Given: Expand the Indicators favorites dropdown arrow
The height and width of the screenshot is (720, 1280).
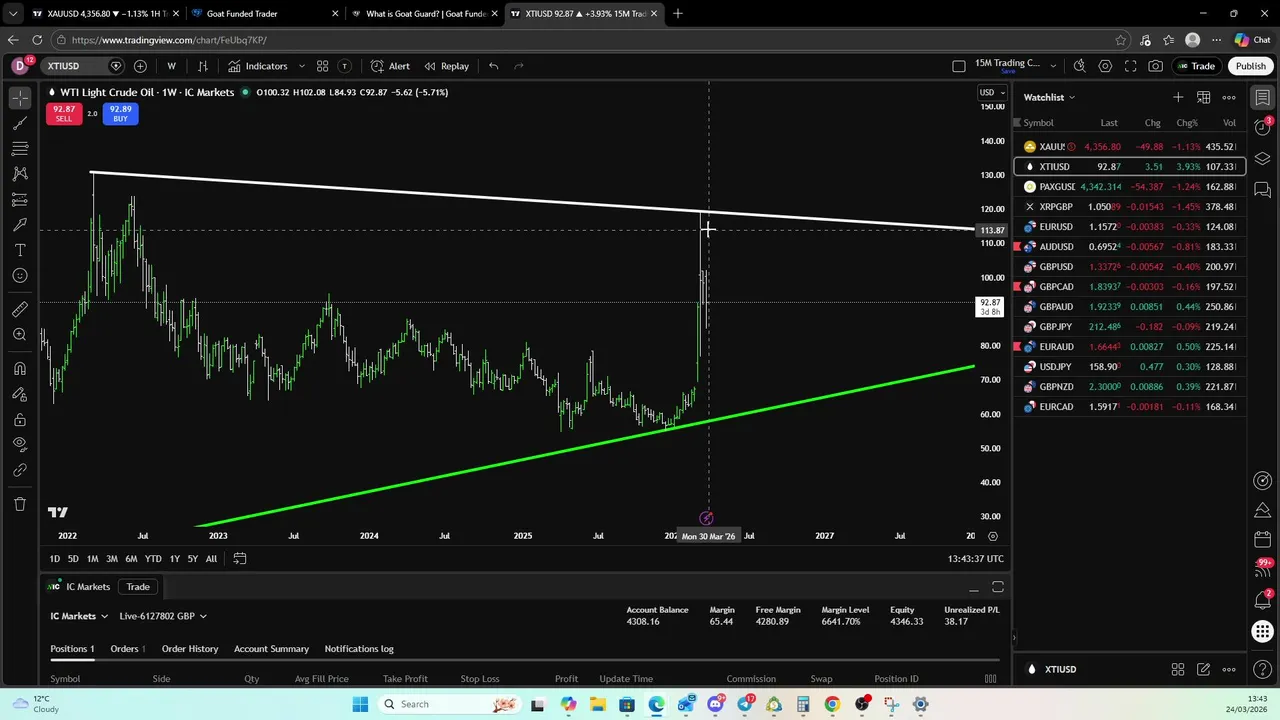Looking at the screenshot, I should 301,66.
